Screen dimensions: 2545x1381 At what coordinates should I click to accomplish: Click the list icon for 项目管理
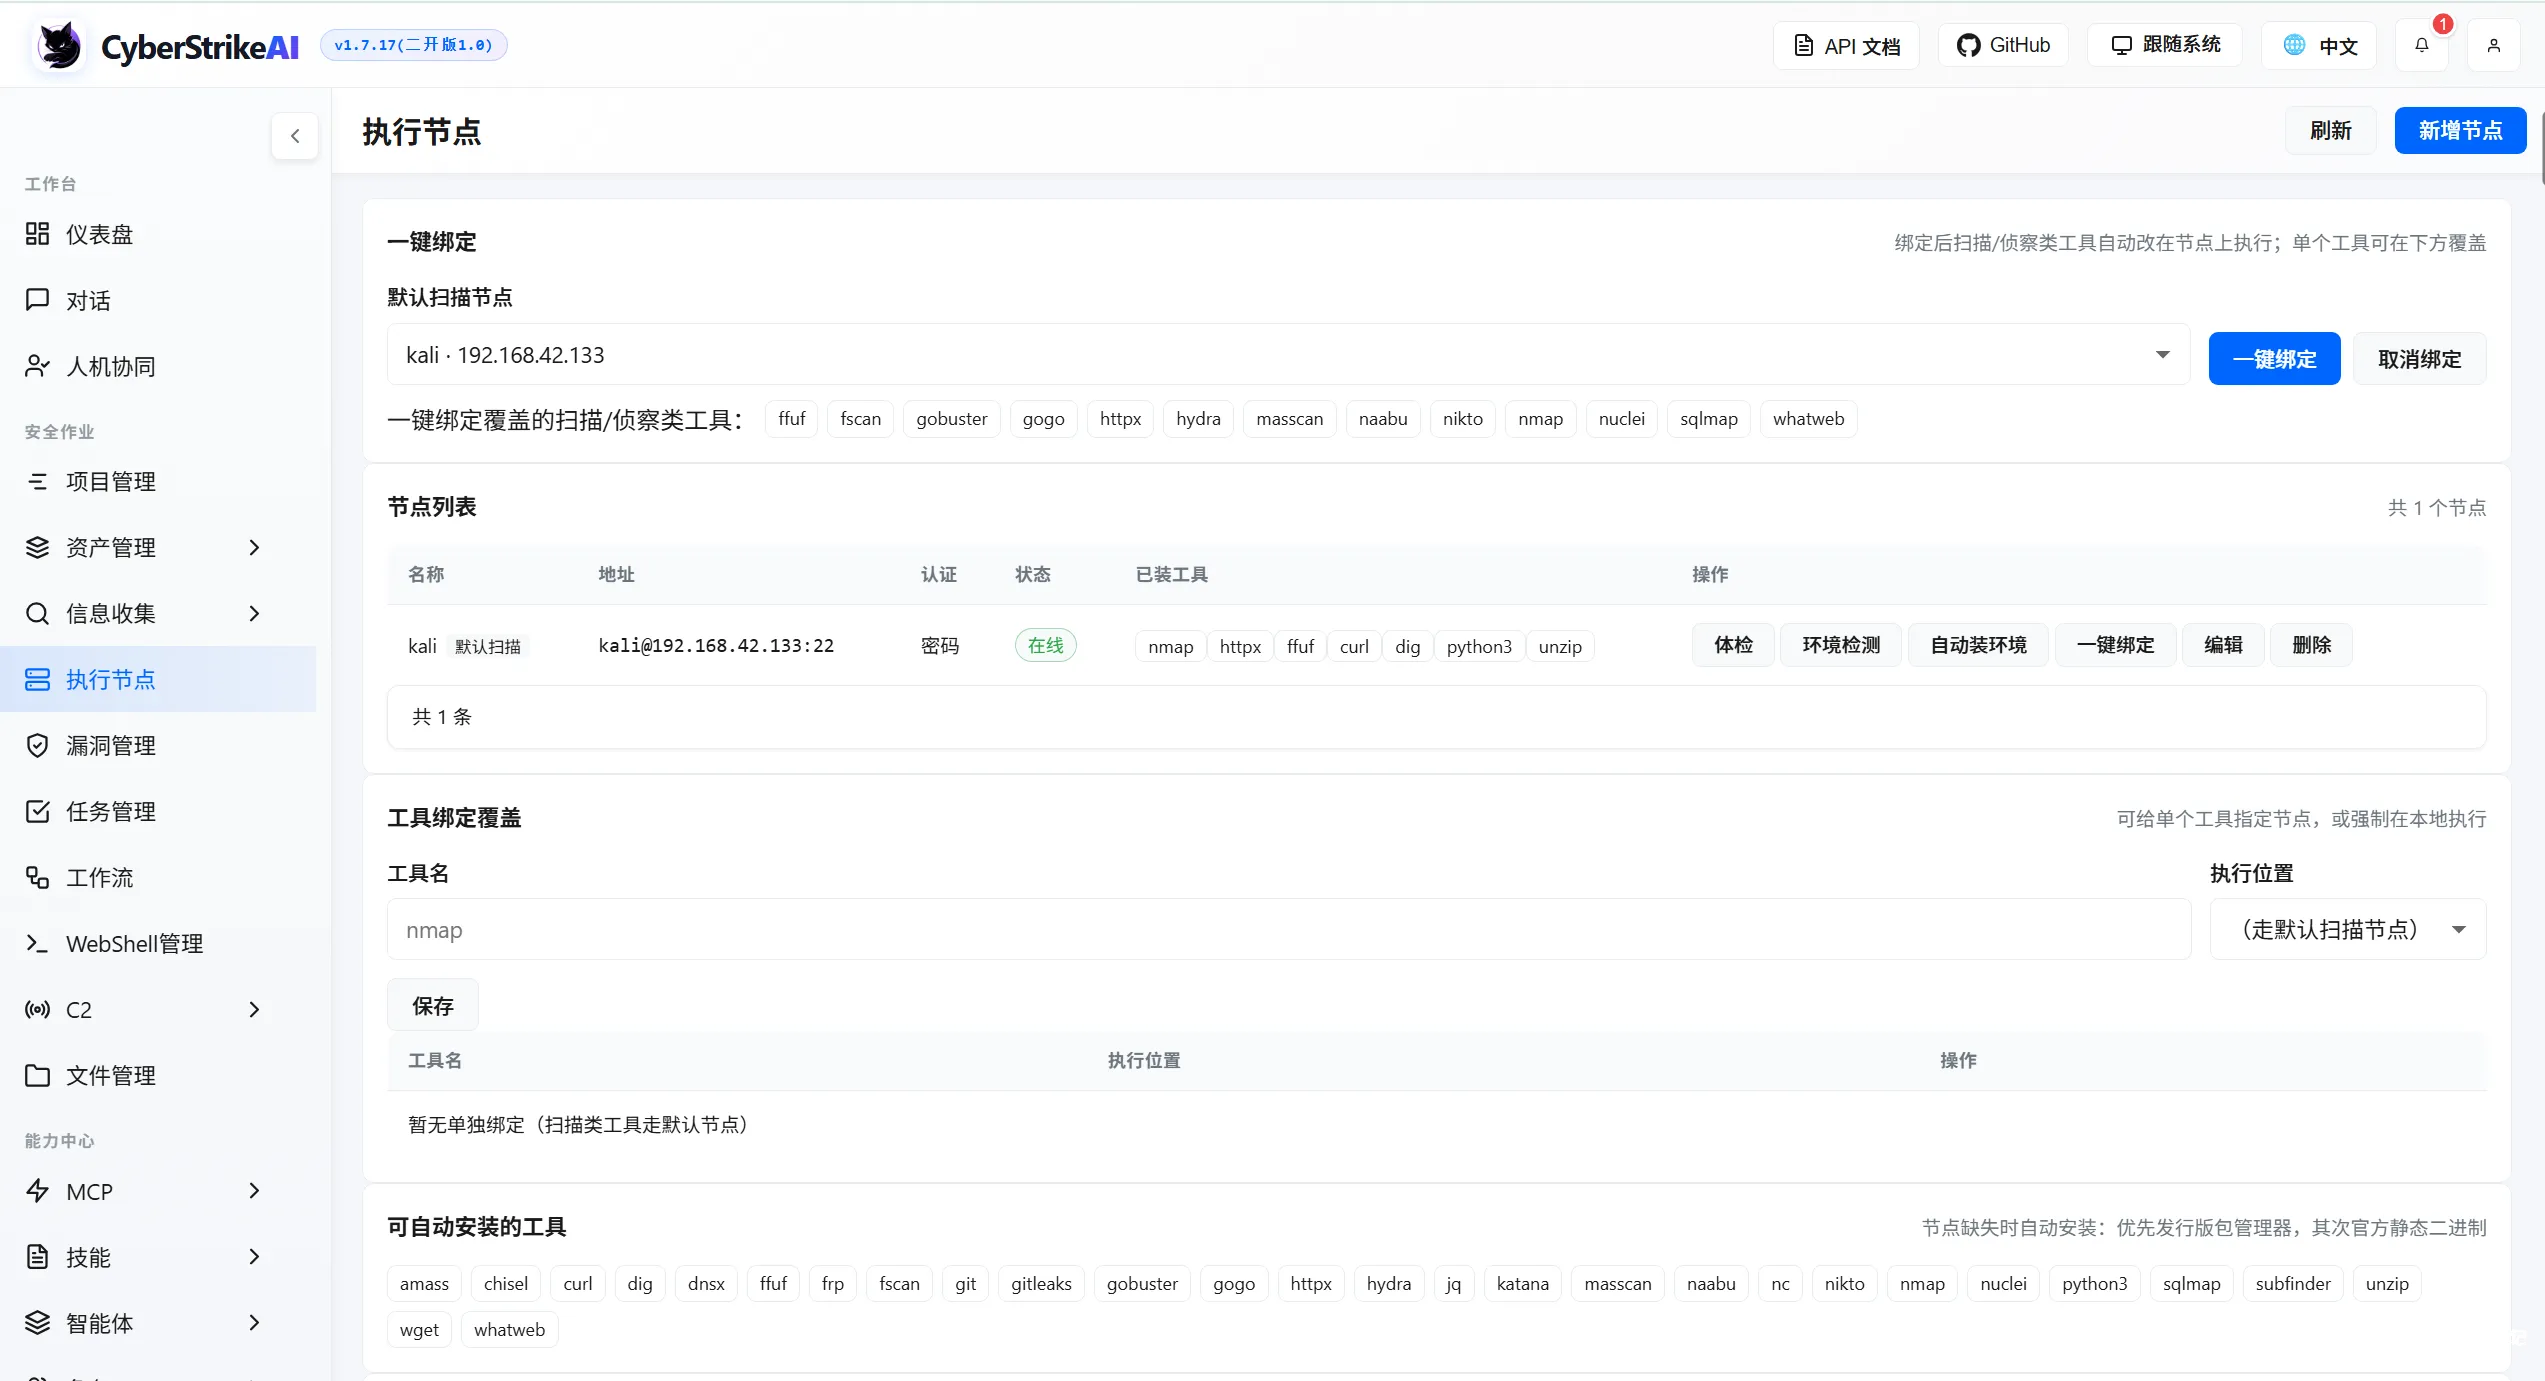click(37, 482)
